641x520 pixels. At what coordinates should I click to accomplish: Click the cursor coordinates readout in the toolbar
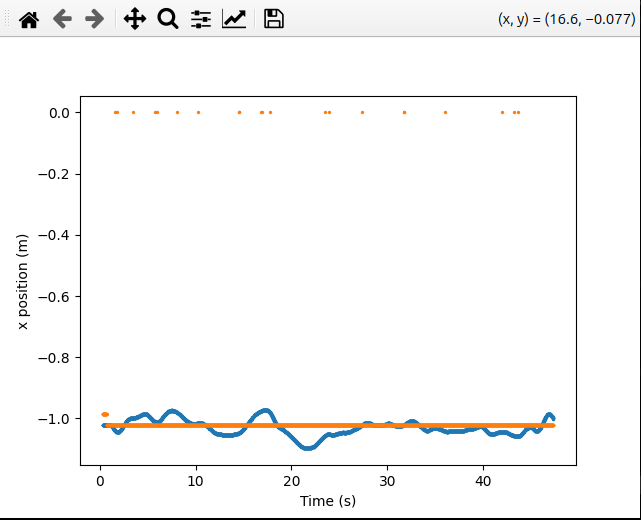coord(564,19)
